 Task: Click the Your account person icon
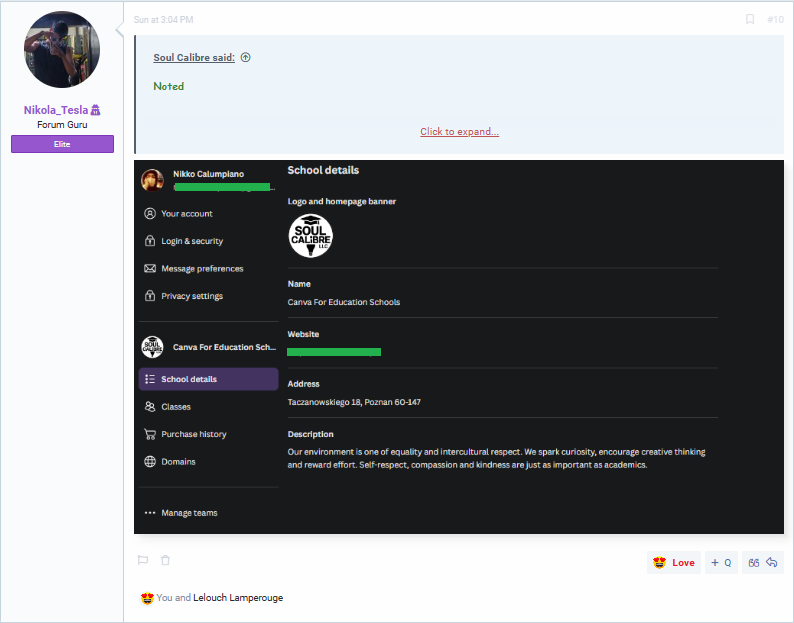pyautogui.click(x=150, y=213)
